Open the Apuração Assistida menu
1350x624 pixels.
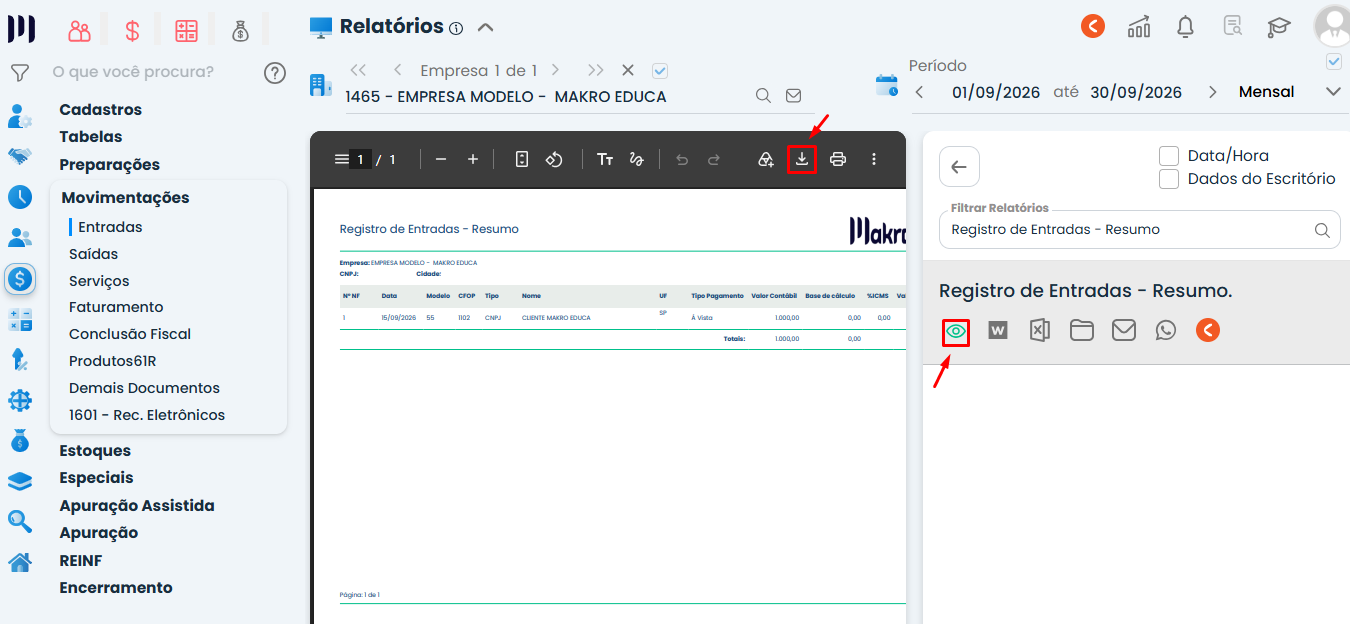[137, 506]
